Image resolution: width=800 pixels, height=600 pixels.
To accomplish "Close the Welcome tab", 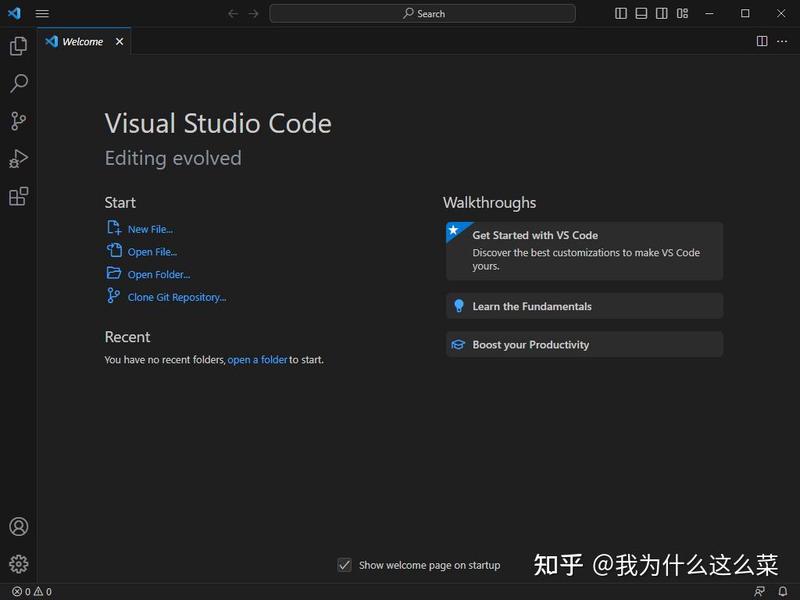I will point(119,41).
